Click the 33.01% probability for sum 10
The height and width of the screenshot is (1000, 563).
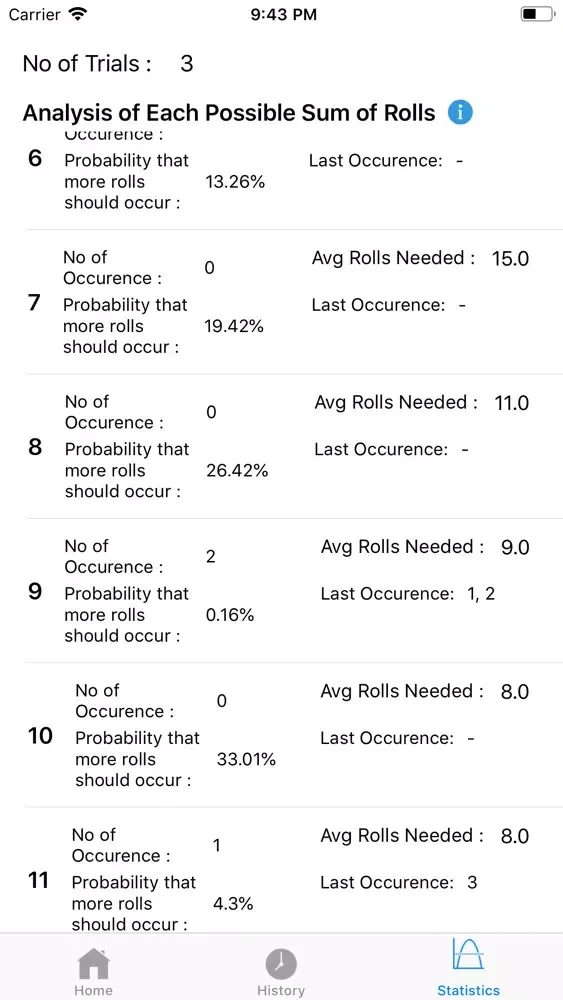[x=246, y=760]
